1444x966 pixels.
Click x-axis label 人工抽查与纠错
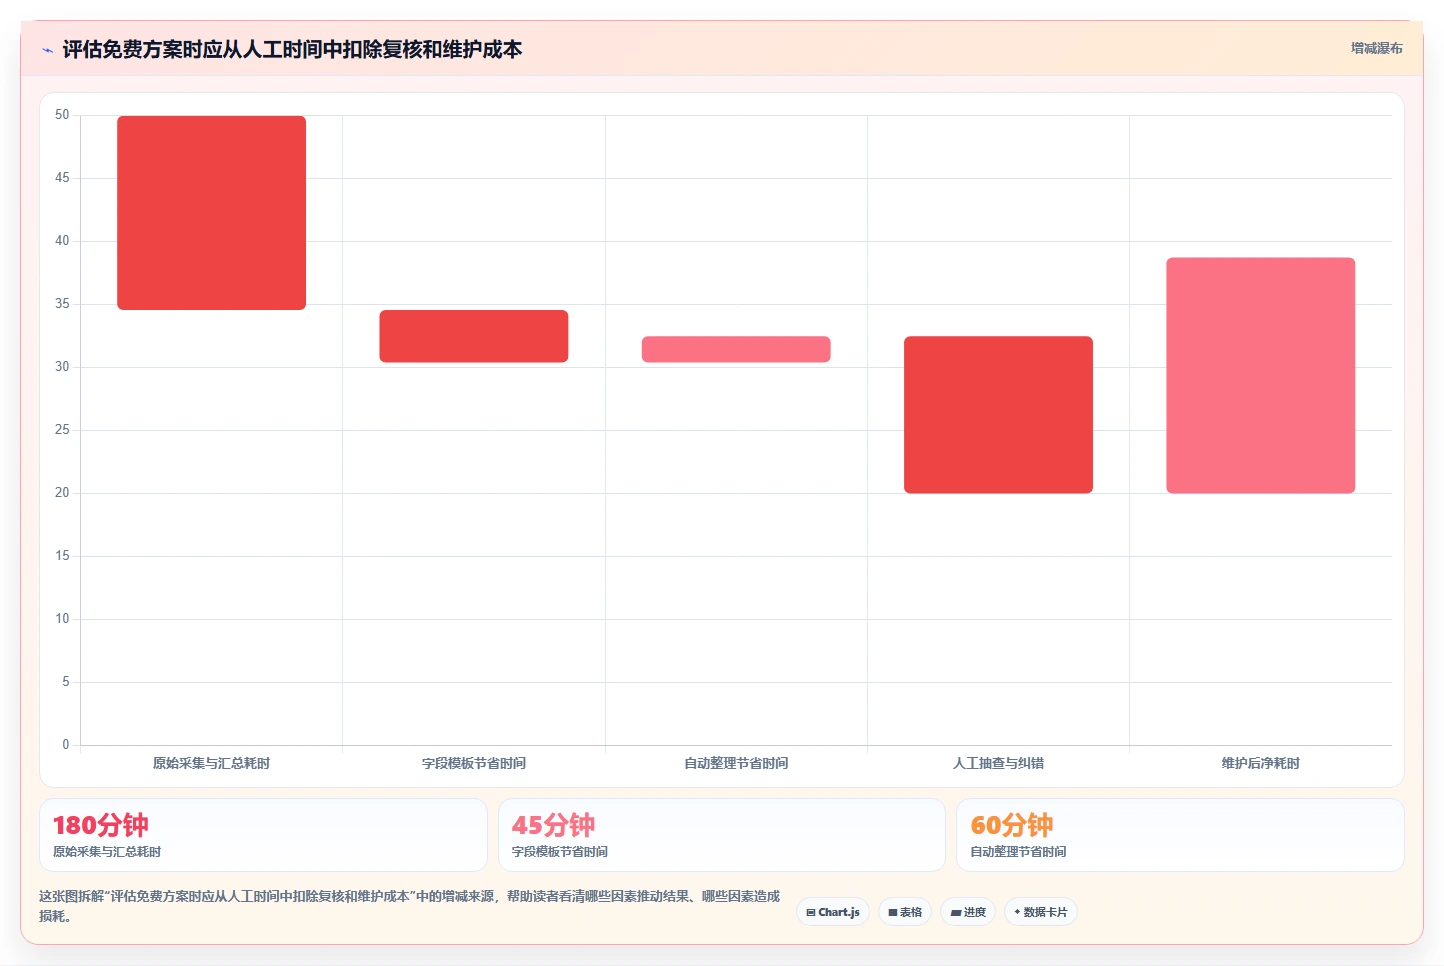tap(998, 763)
